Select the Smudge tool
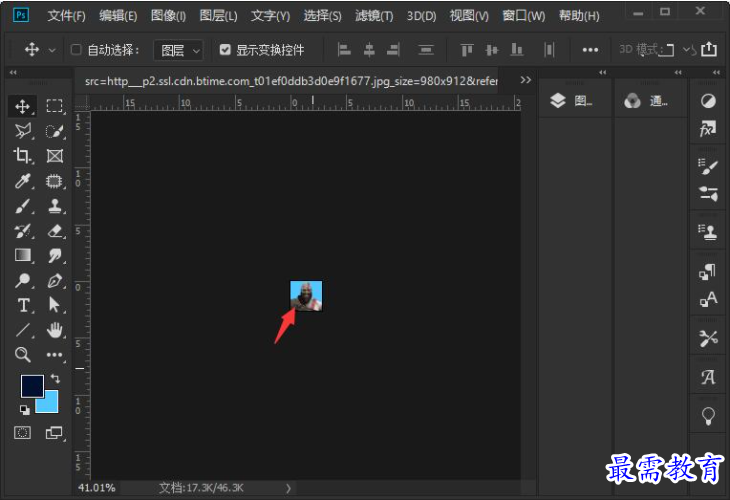 point(55,255)
